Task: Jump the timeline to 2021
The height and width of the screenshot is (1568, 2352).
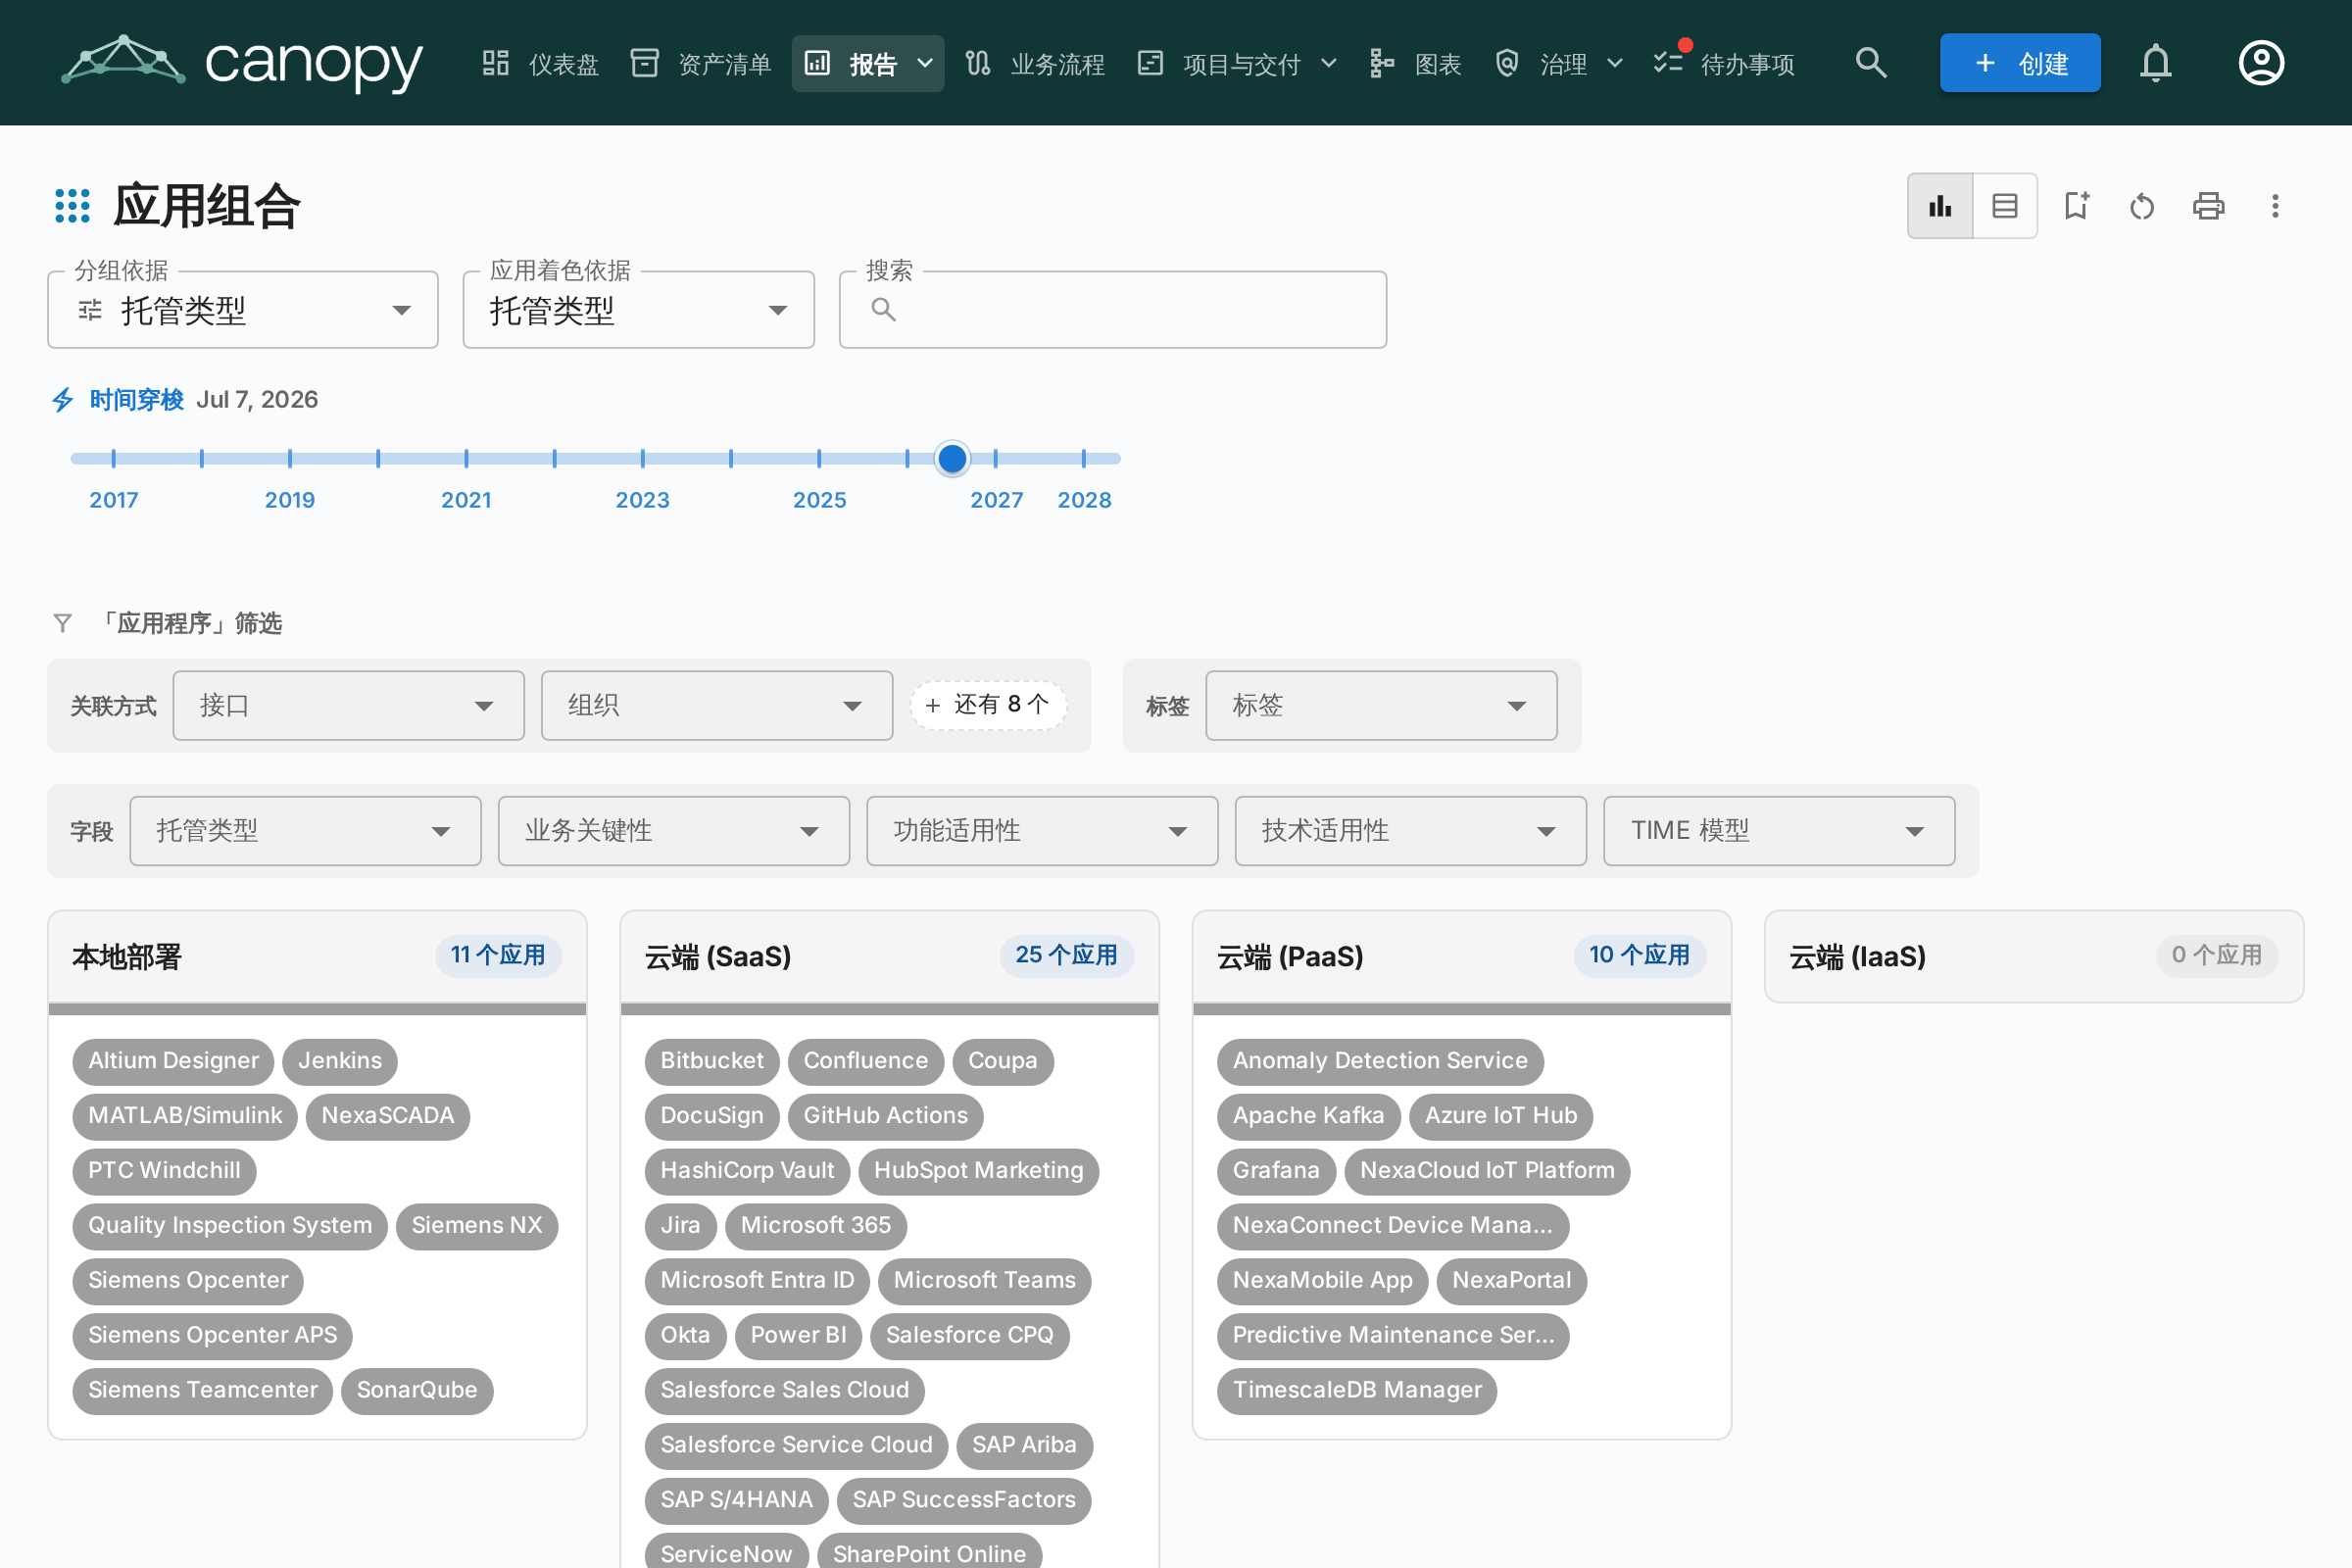Action: click(x=466, y=500)
